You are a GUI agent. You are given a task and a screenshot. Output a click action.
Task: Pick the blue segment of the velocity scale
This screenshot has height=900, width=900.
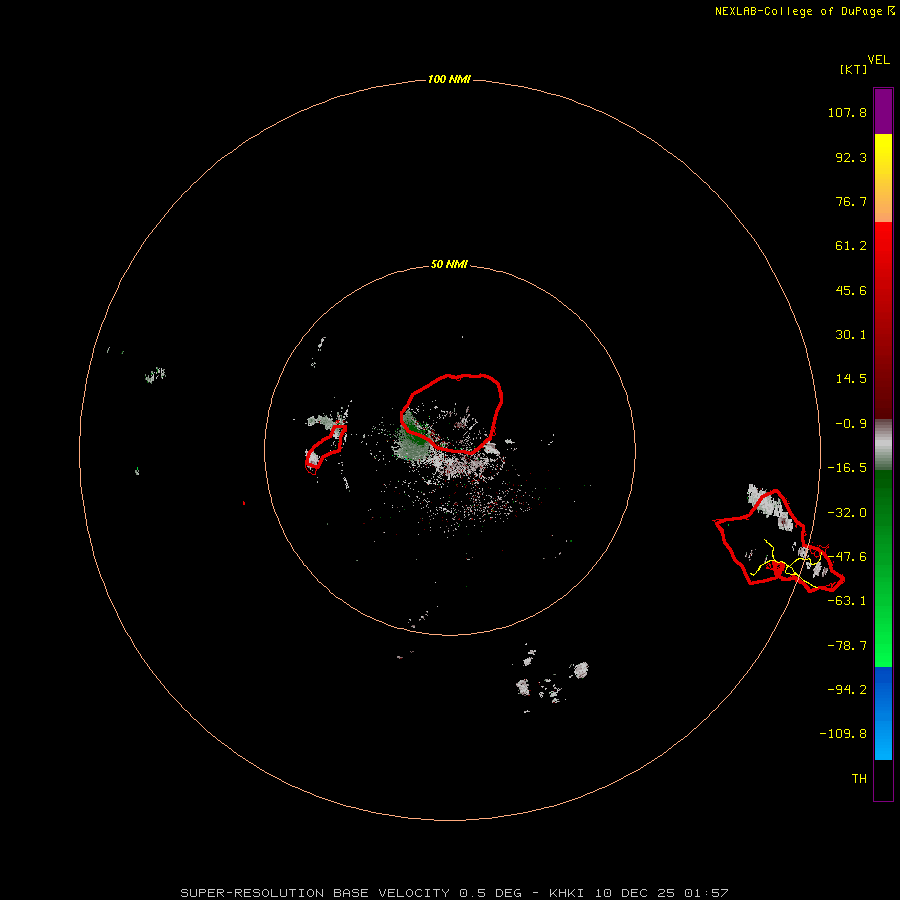[x=883, y=713]
